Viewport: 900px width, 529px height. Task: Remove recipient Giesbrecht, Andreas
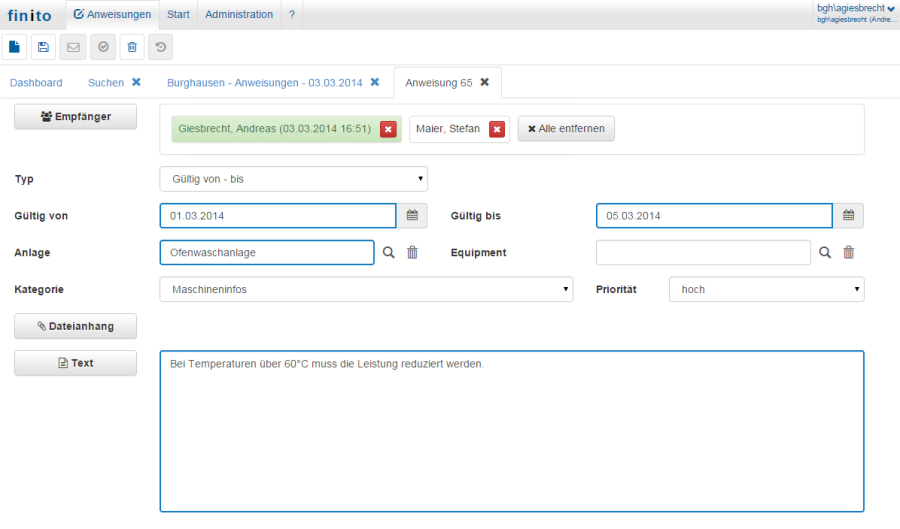(388, 129)
